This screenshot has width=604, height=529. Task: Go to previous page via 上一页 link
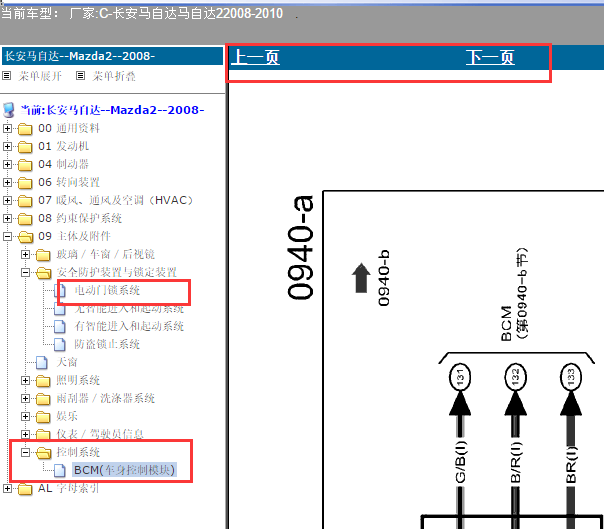pos(255,57)
